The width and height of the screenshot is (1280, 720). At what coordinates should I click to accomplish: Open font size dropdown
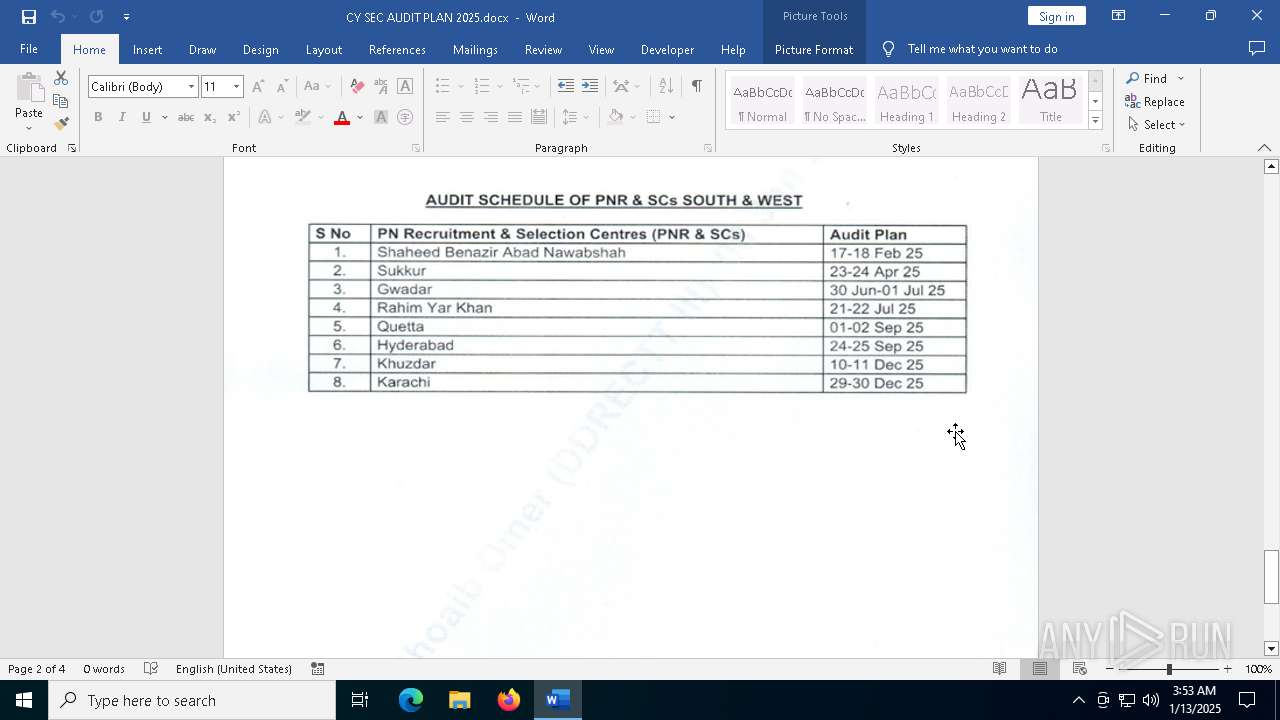tap(236, 87)
